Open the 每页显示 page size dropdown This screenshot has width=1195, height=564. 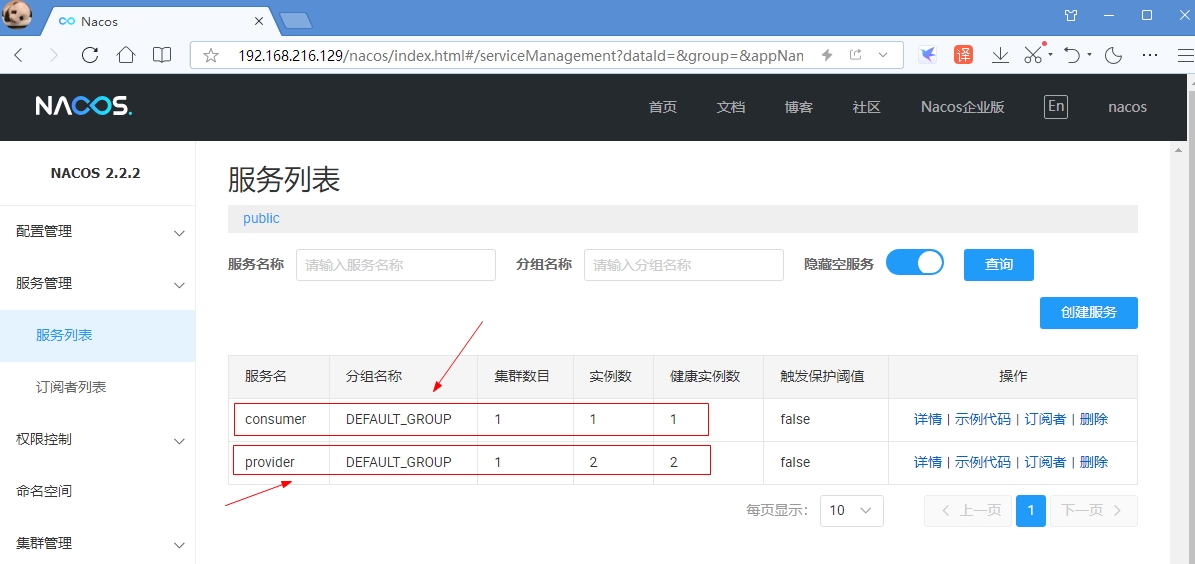tap(851, 511)
